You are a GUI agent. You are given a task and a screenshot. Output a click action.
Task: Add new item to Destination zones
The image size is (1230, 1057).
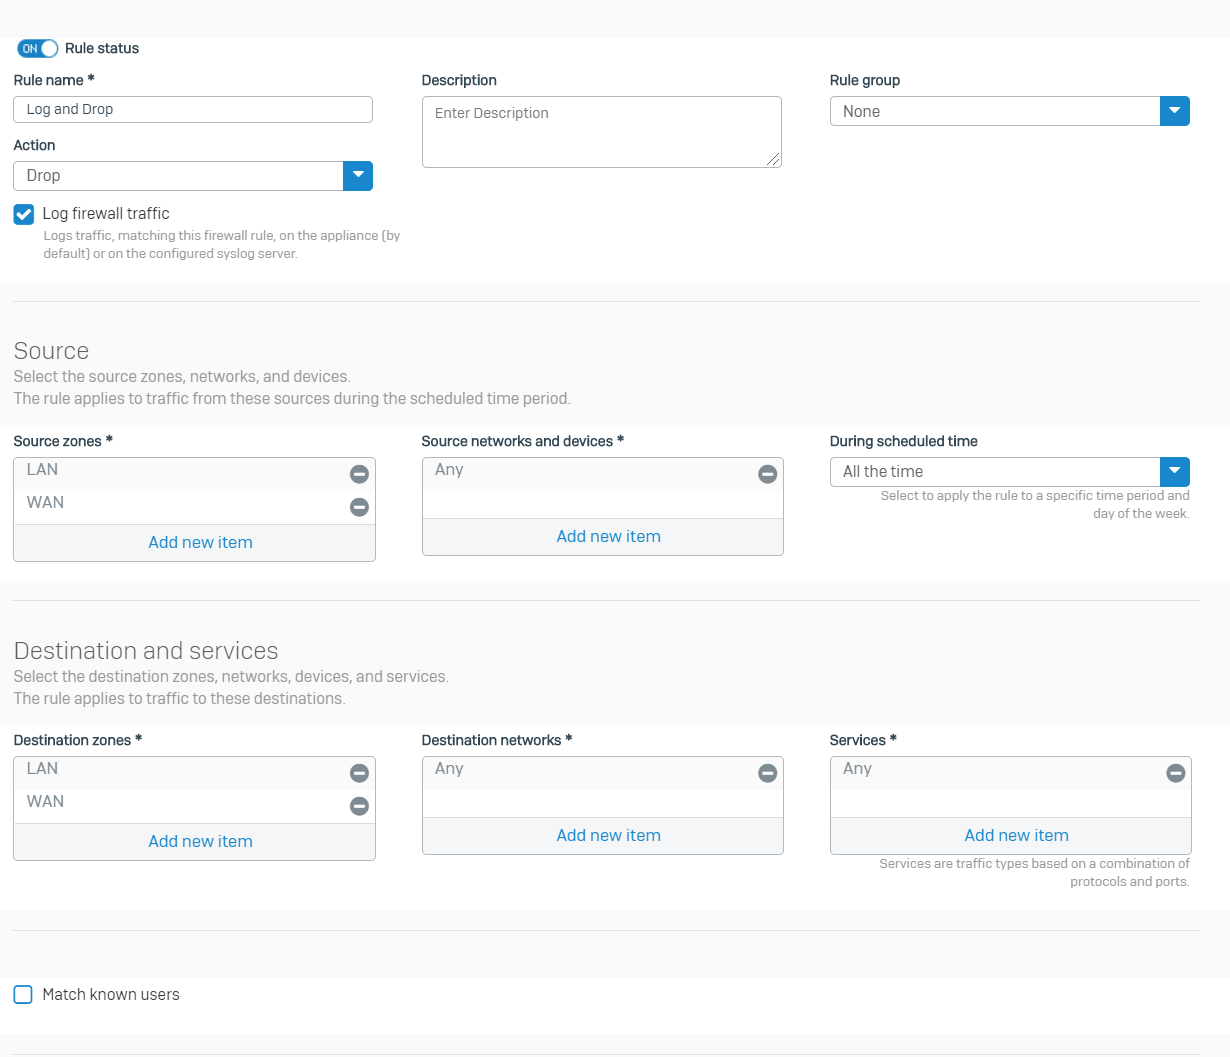click(x=200, y=841)
